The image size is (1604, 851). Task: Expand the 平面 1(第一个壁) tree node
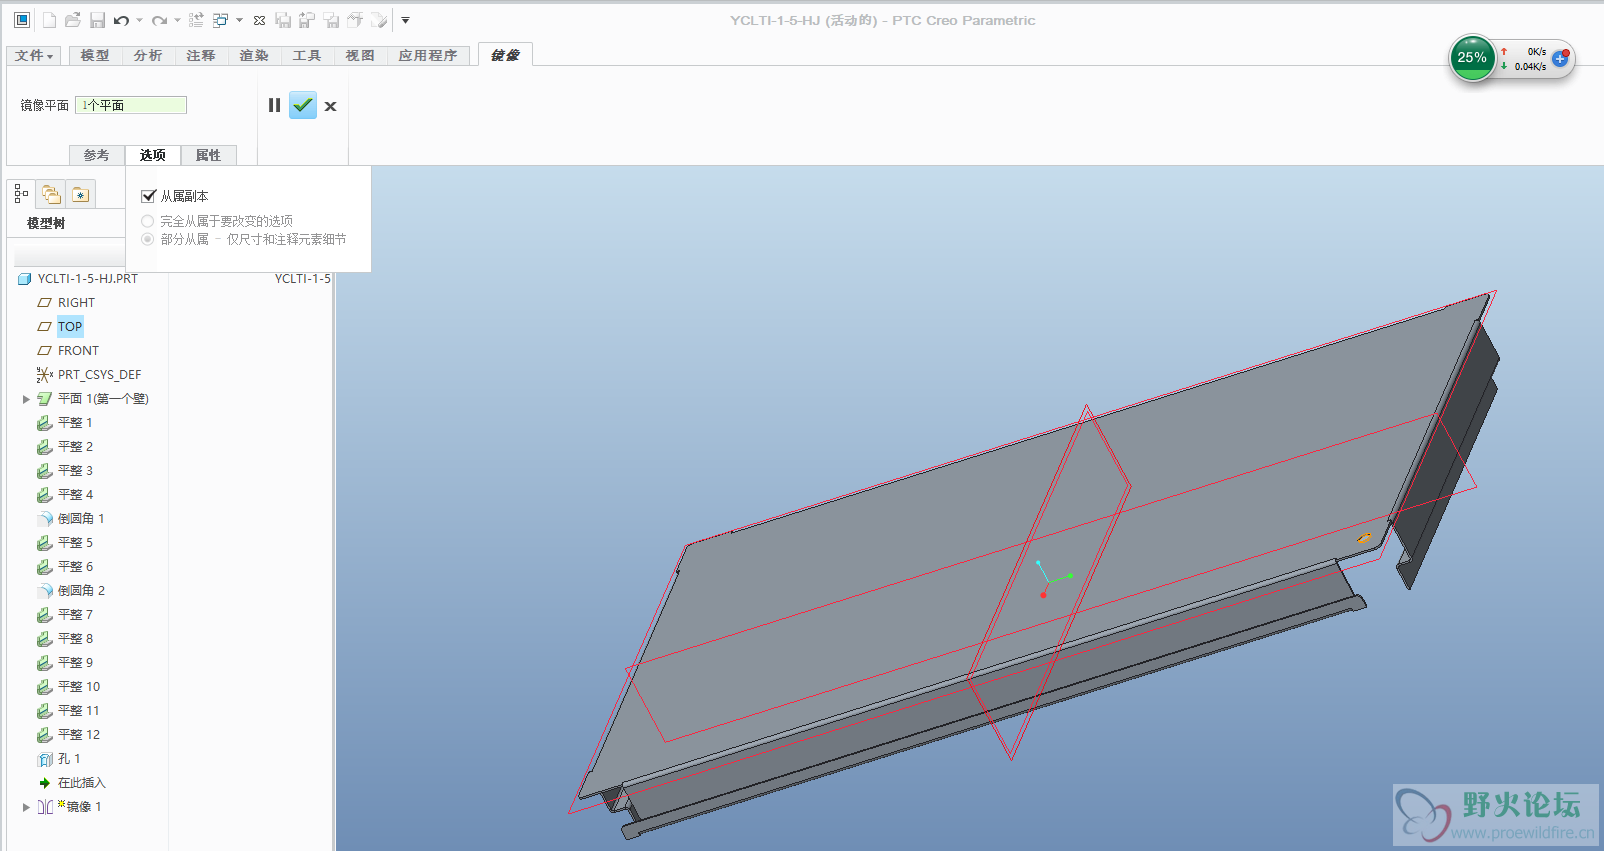pos(26,399)
